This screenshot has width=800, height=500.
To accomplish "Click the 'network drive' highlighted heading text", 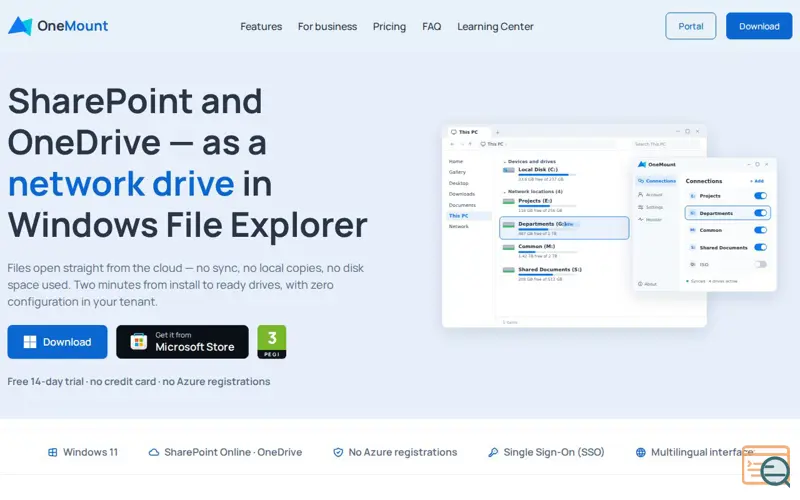I will coord(121,184).
